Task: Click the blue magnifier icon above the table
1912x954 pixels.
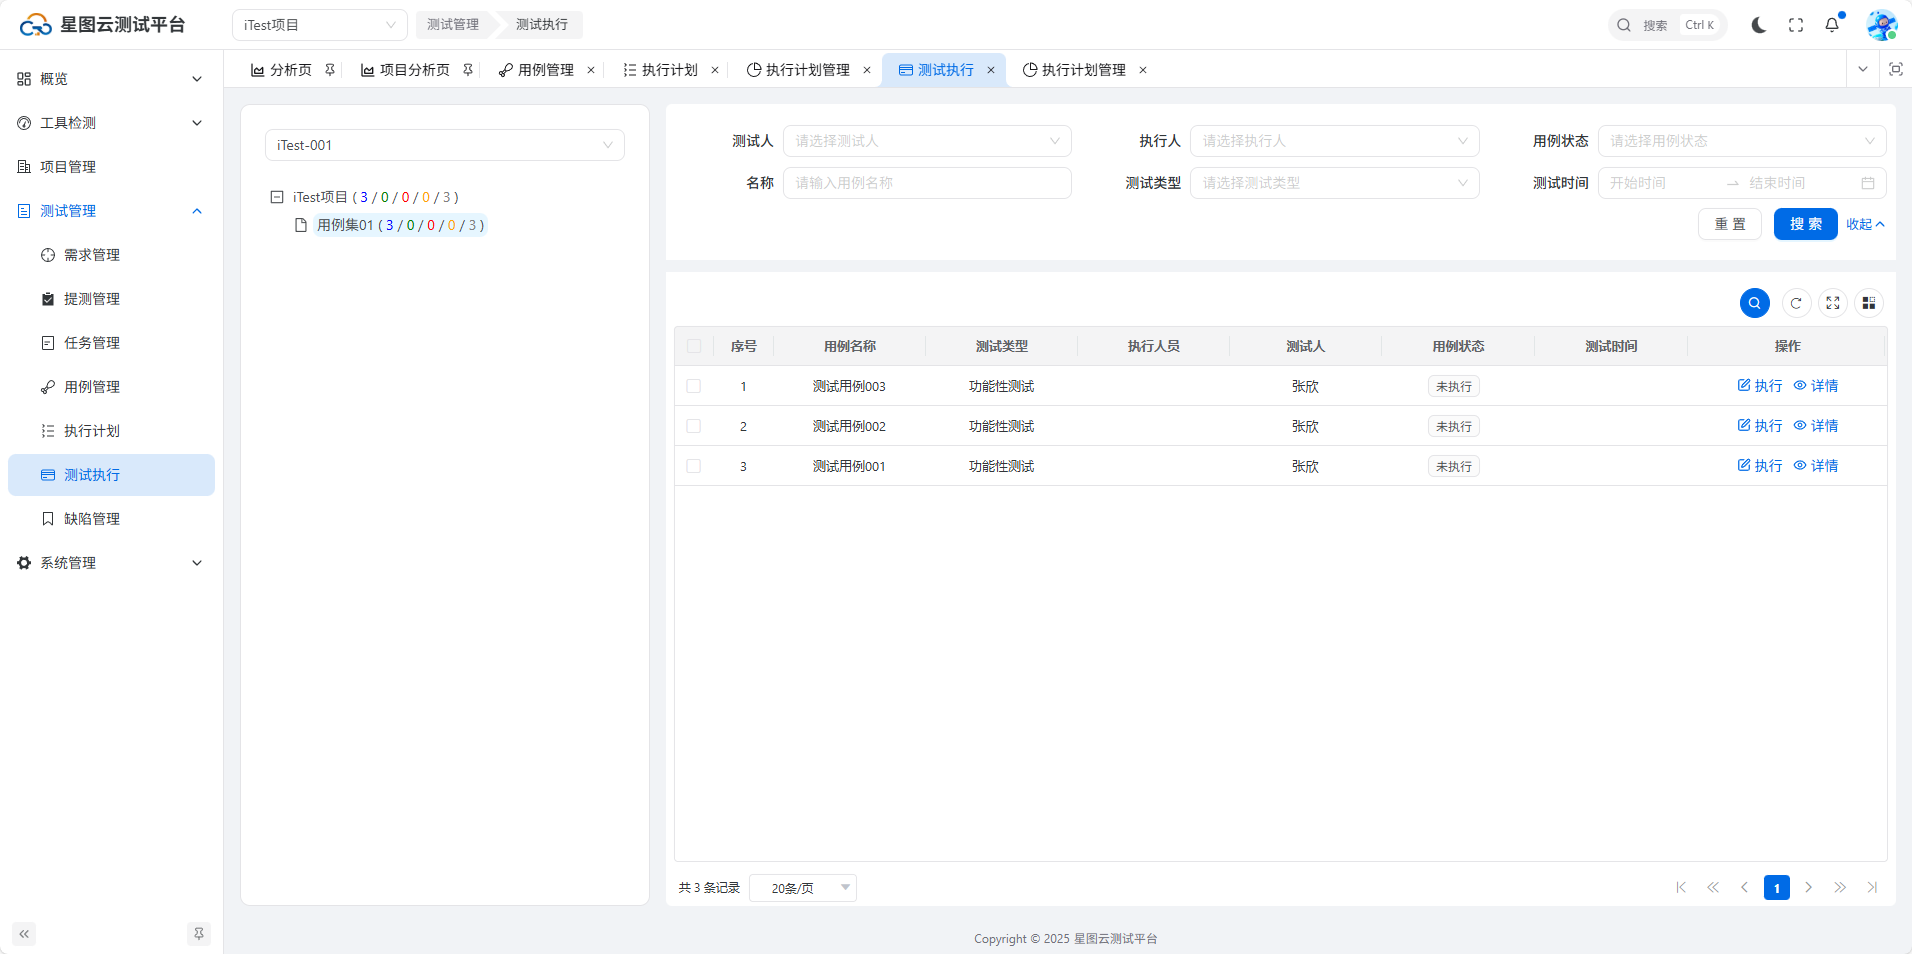Action: click(1754, 303)
